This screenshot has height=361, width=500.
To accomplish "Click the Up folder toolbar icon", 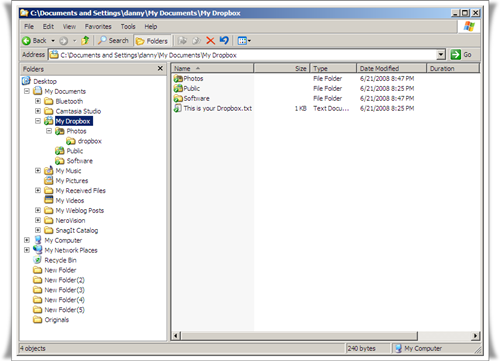I will [x=85, y=41].
